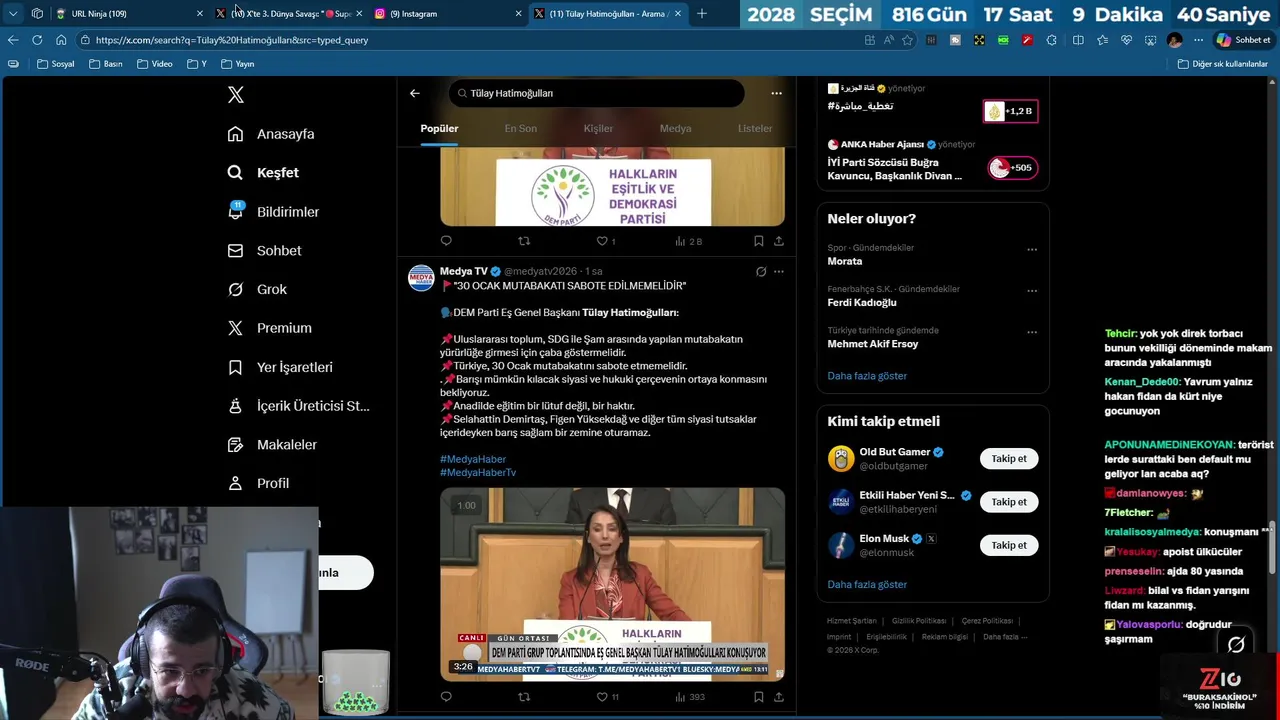Open Profil in the sidebar
1280x720 pixels.
click(258, 483)
